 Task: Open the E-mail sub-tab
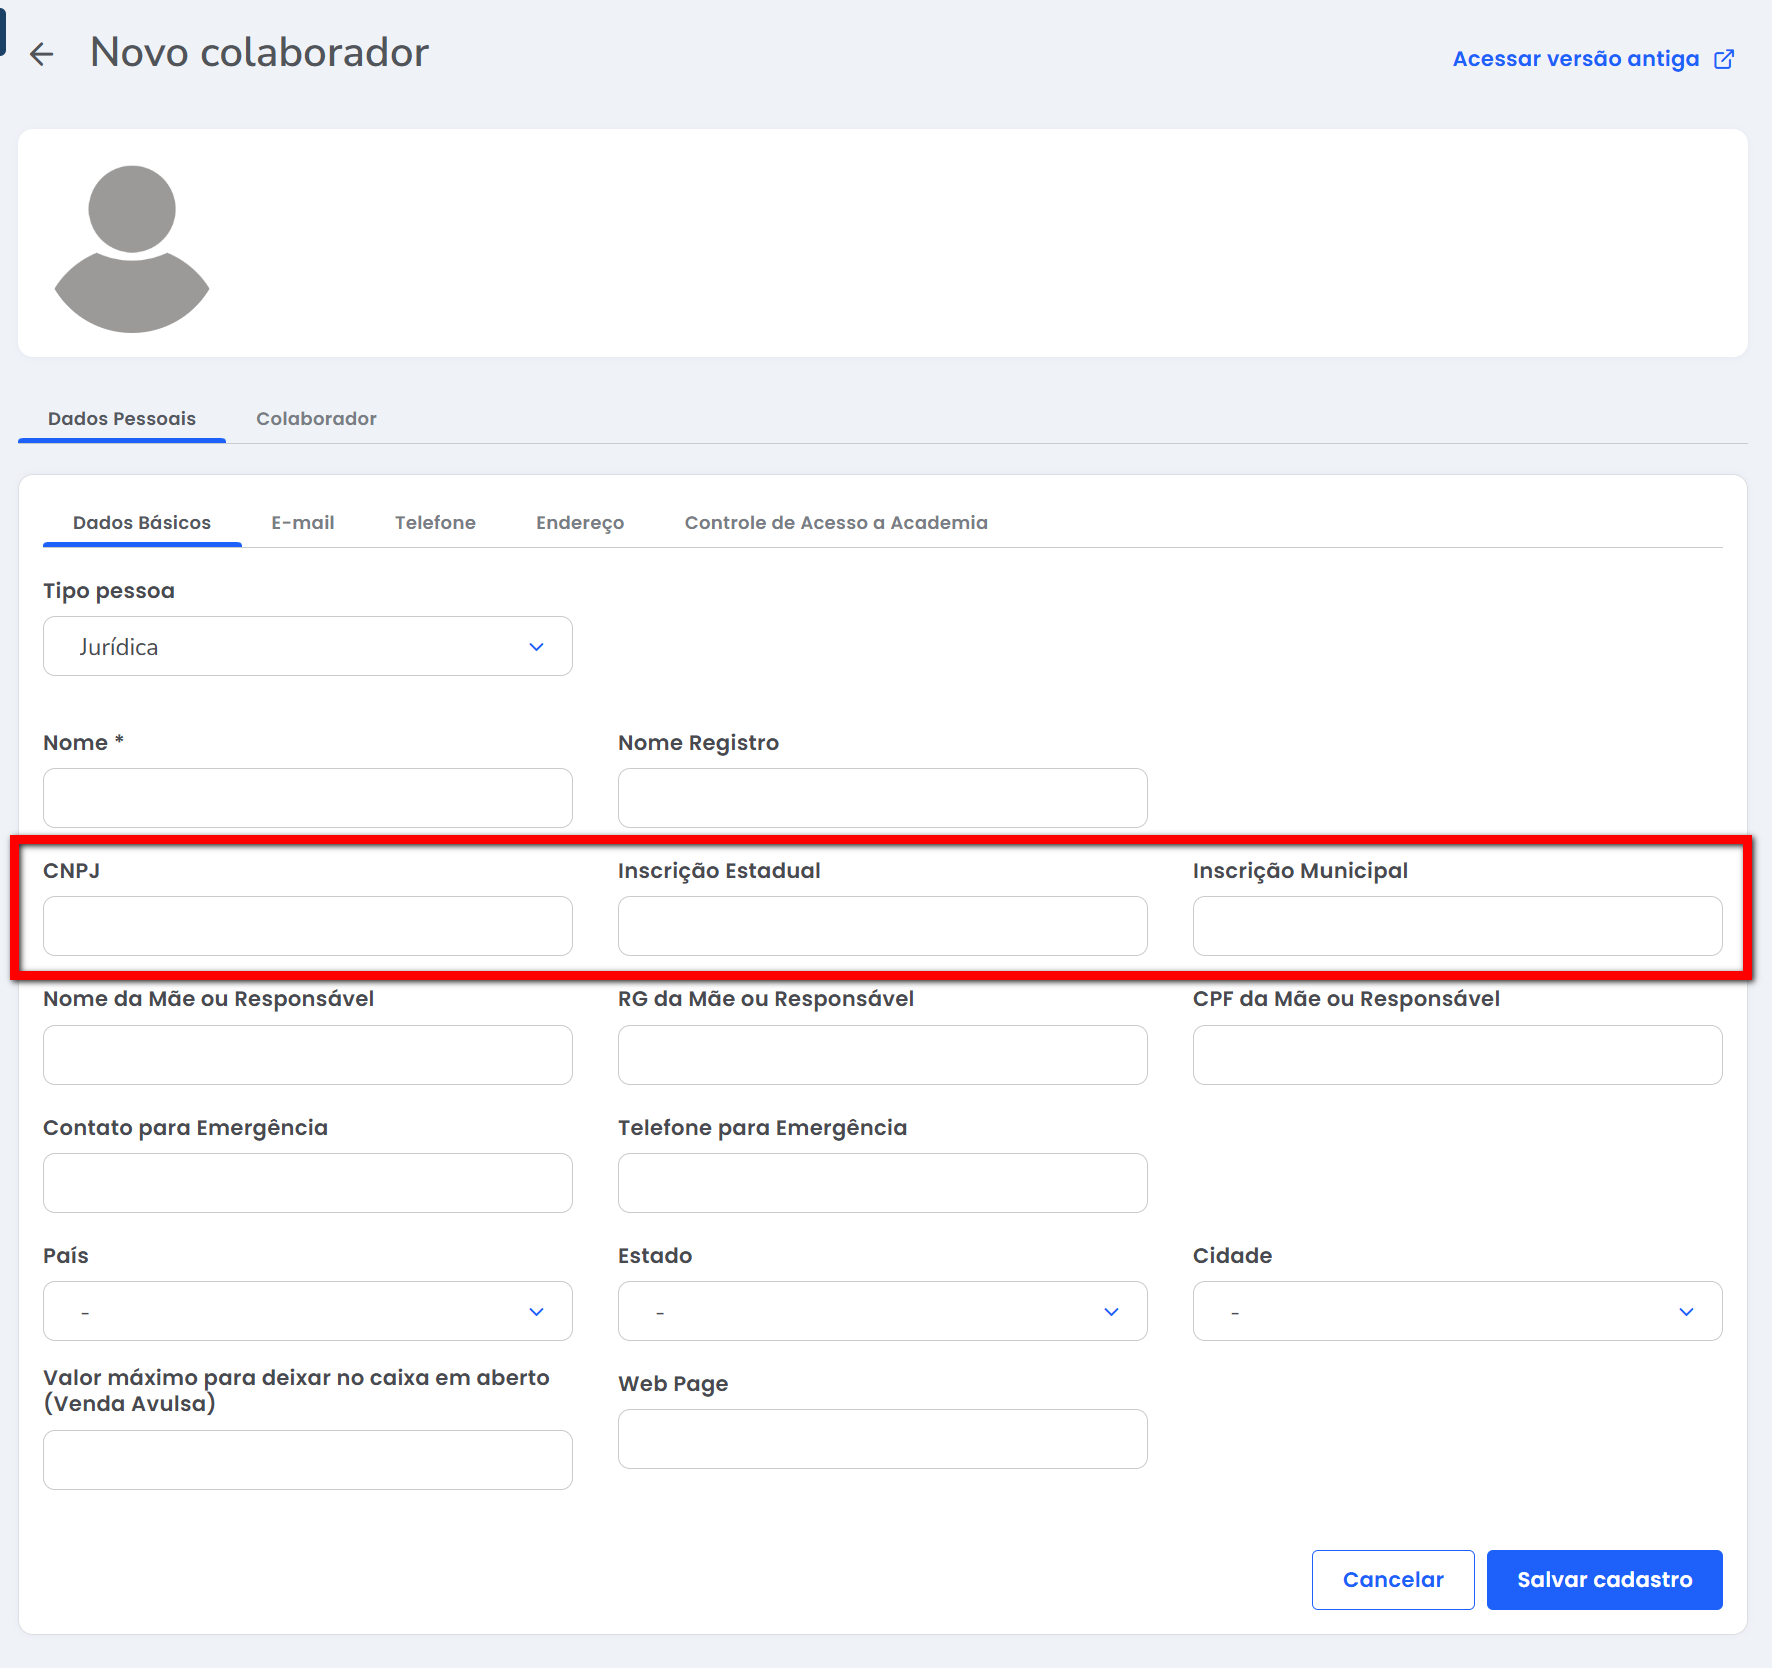pos(302,523)
